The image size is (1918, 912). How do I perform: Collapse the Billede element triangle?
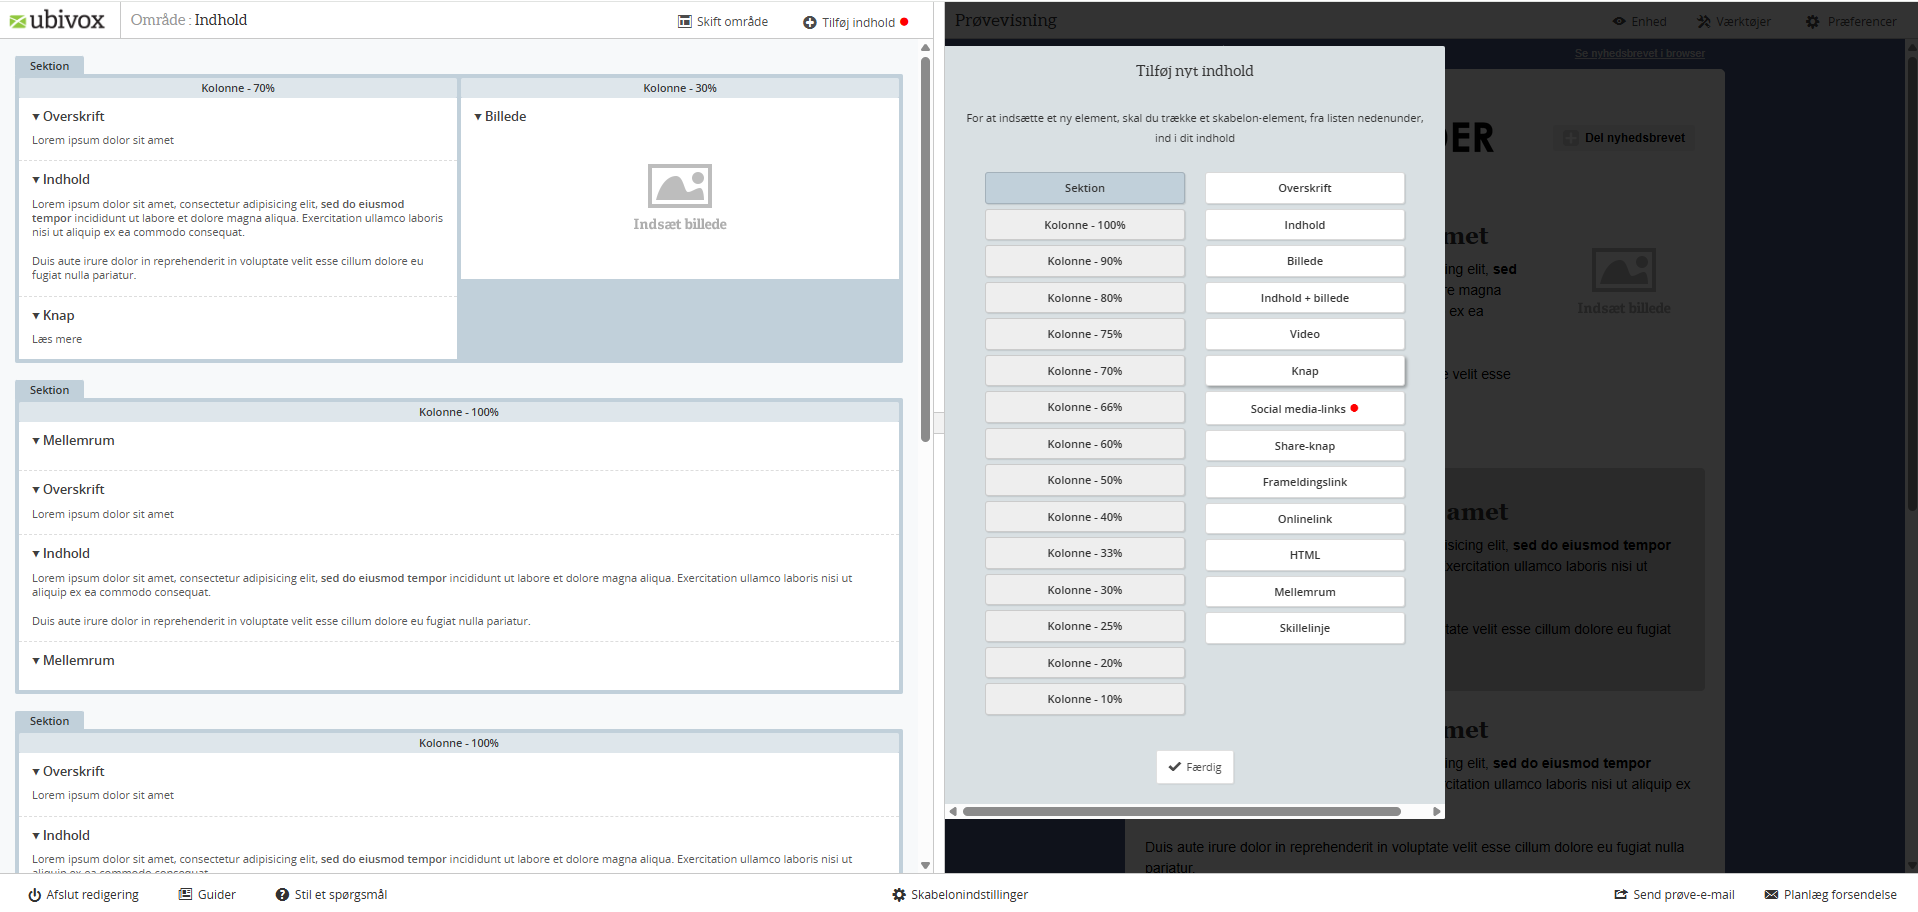click(x=478, y=117)
